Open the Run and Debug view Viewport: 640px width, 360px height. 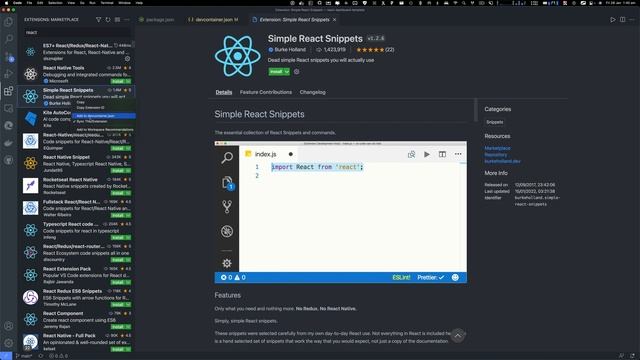(x=9, y=74)
